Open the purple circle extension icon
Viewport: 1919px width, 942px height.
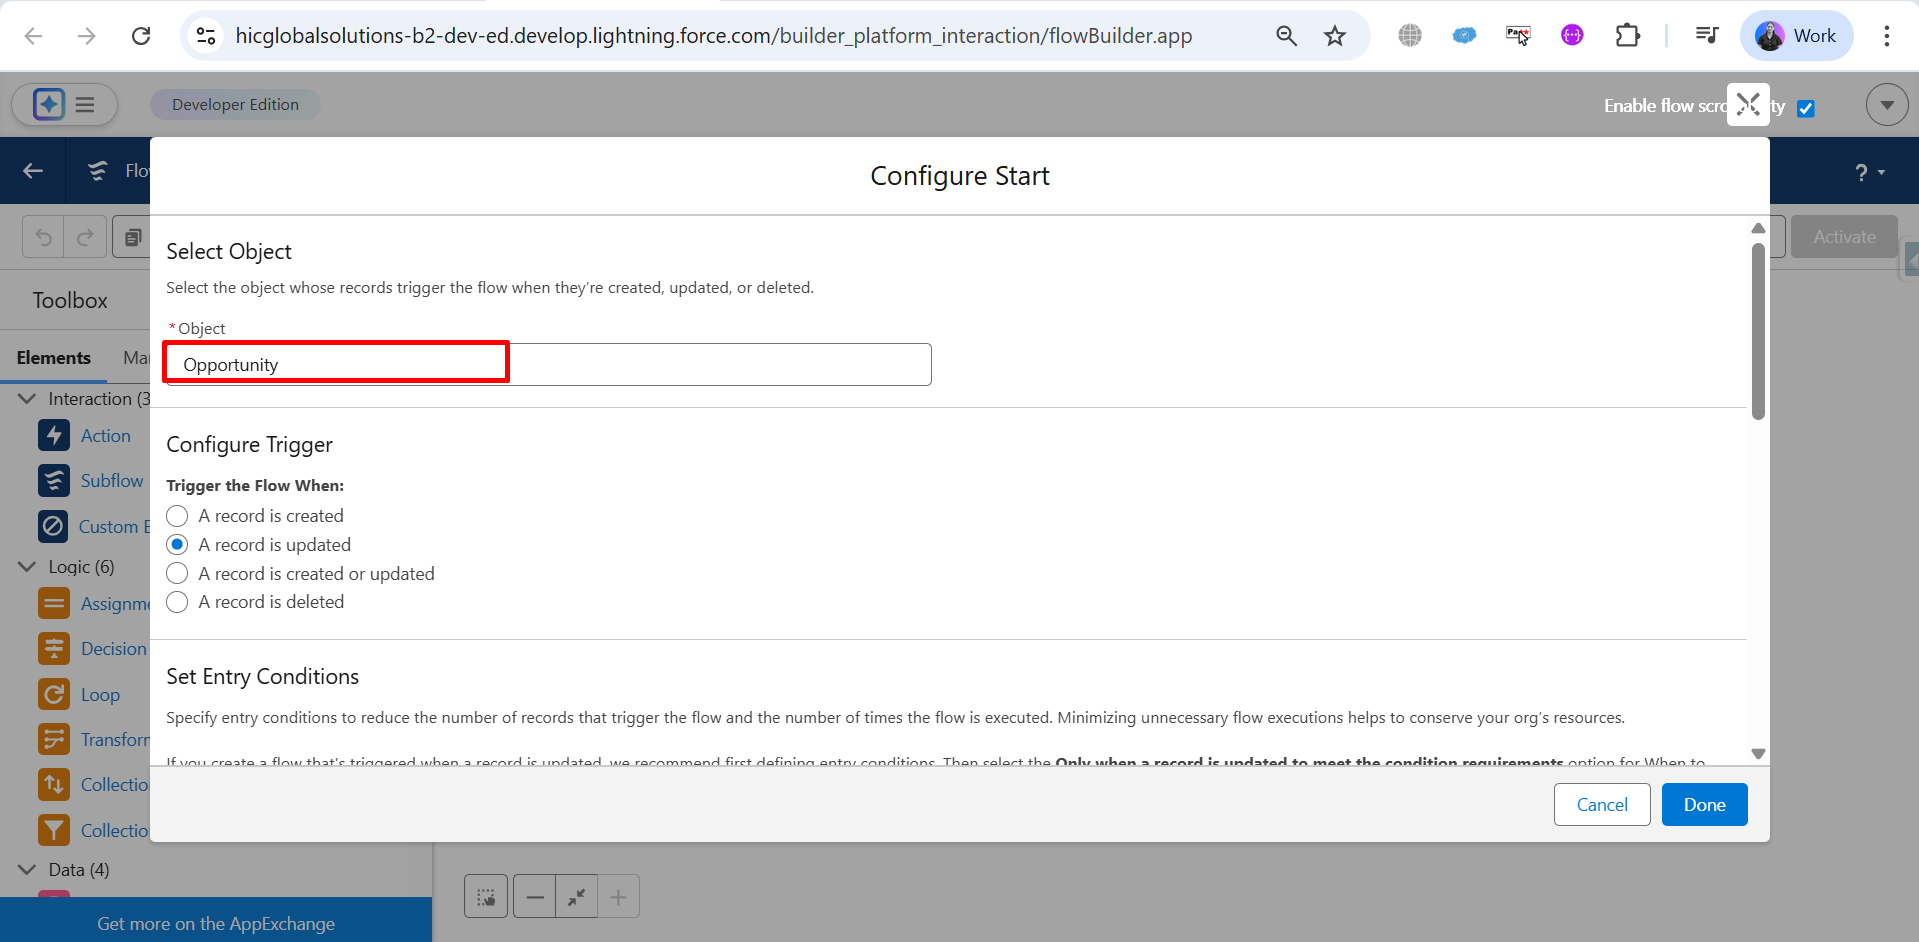click(x=1572, y=36)
